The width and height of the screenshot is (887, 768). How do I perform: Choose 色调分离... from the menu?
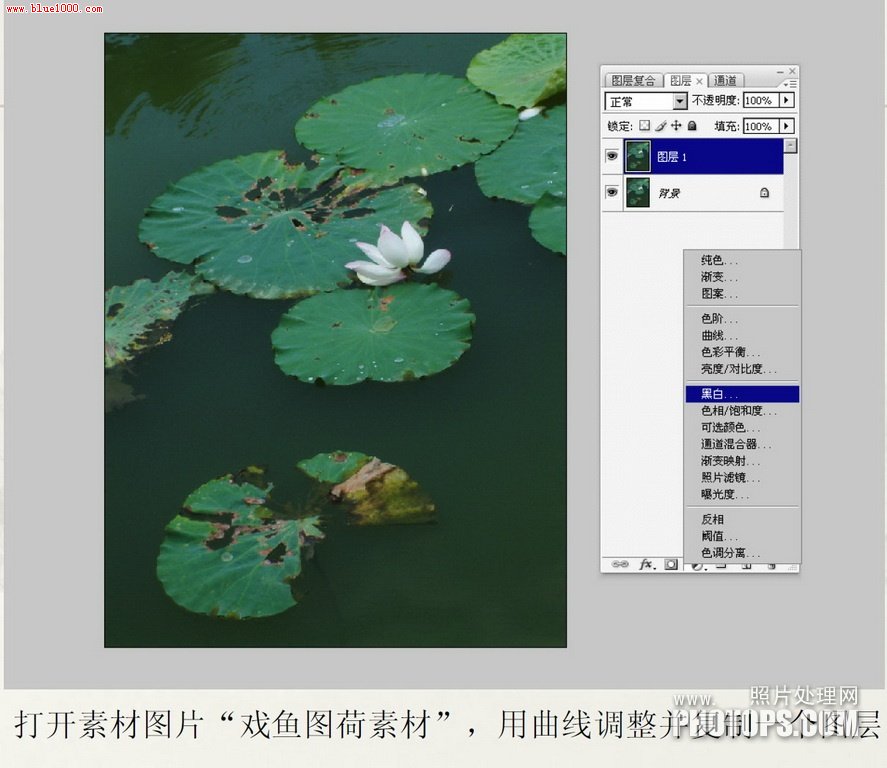742,553
